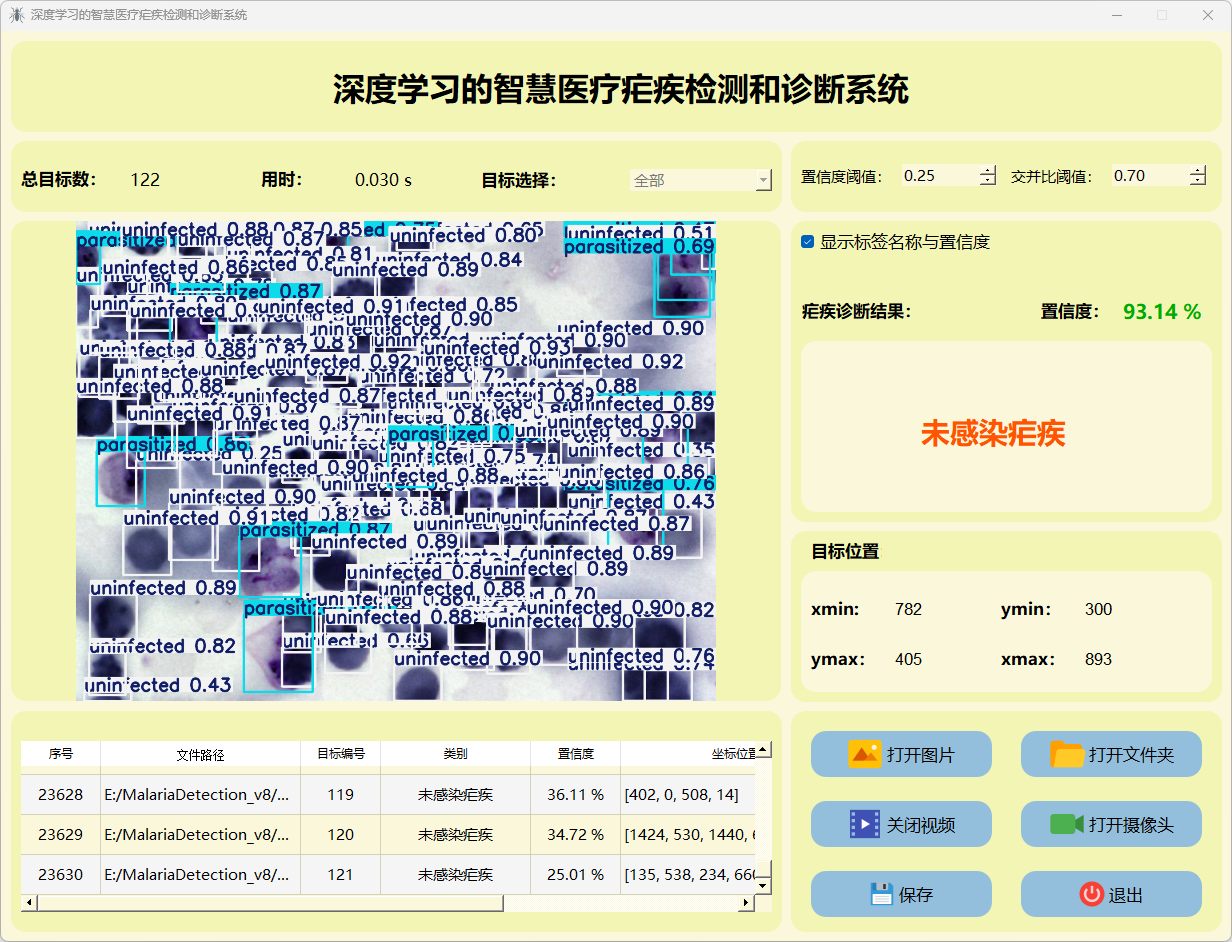The image size is (1232, 942).
Task: Open the 目标选择 dropdown list
Action: pyautogui.click(x=764, y=181)
